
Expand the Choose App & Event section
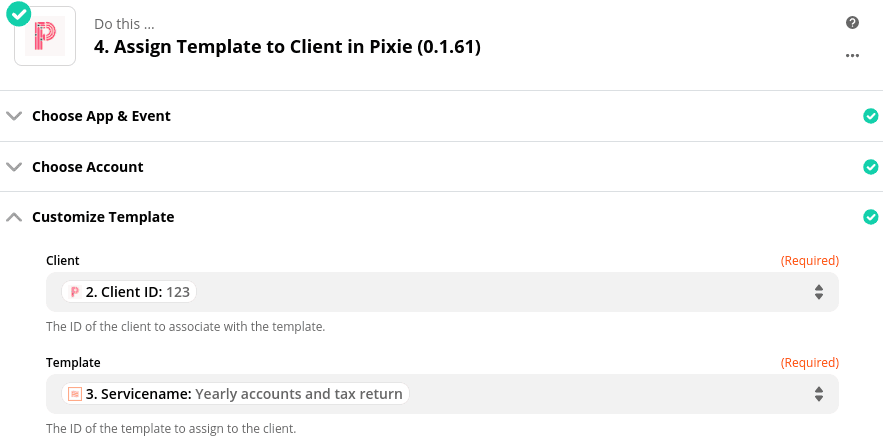14,116
